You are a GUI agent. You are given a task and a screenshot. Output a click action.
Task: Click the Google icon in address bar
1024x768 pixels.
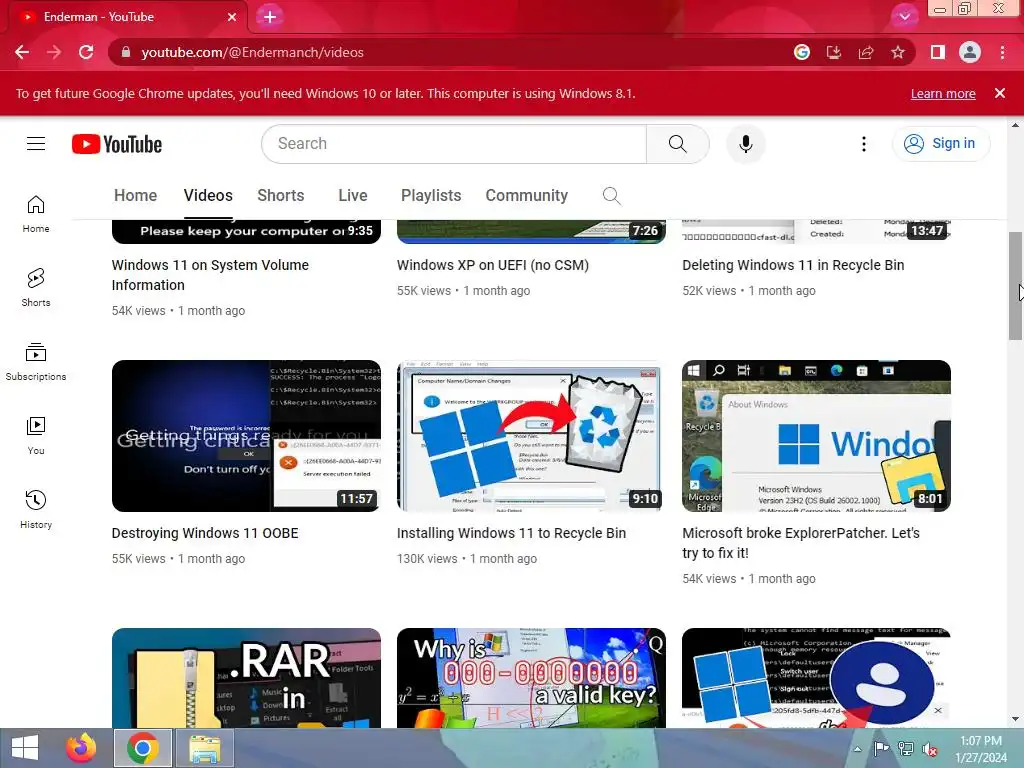[x=801, y=52]
